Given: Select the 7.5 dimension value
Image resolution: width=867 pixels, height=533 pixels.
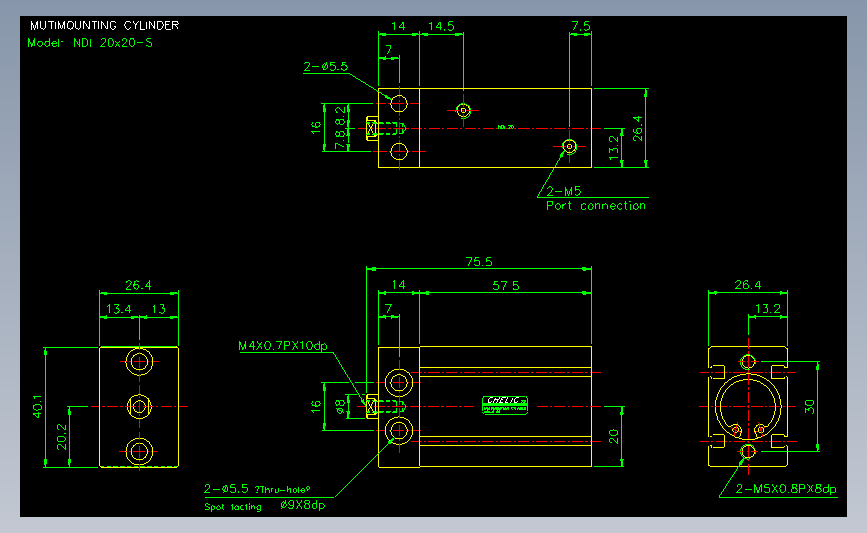Looking at the screenshot, I should [581, 26].
